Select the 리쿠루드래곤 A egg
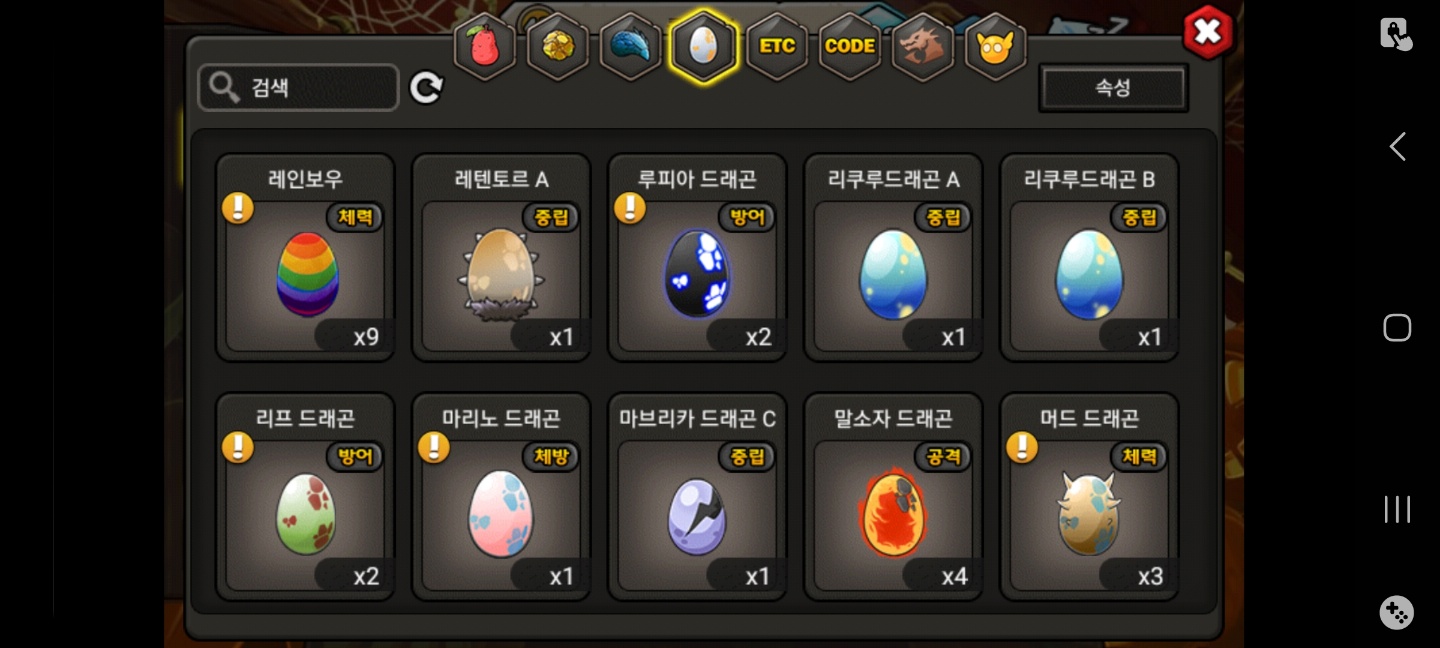This screenshot has height=648, width=1440. (894, 257)
